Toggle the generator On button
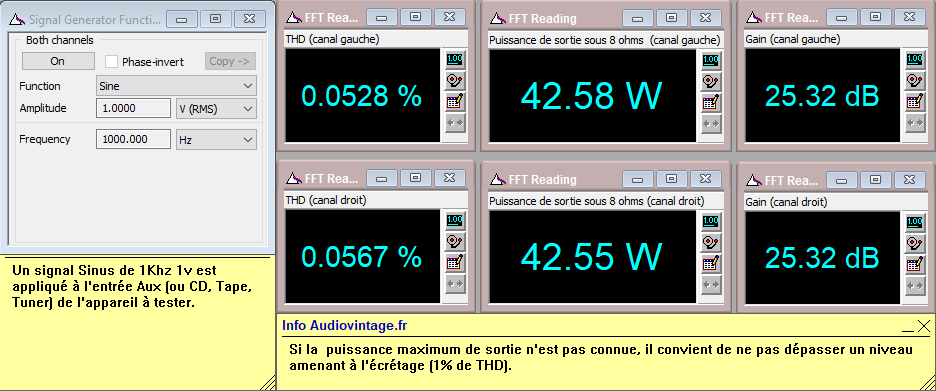The image size is (936, 391). [58, 61]
